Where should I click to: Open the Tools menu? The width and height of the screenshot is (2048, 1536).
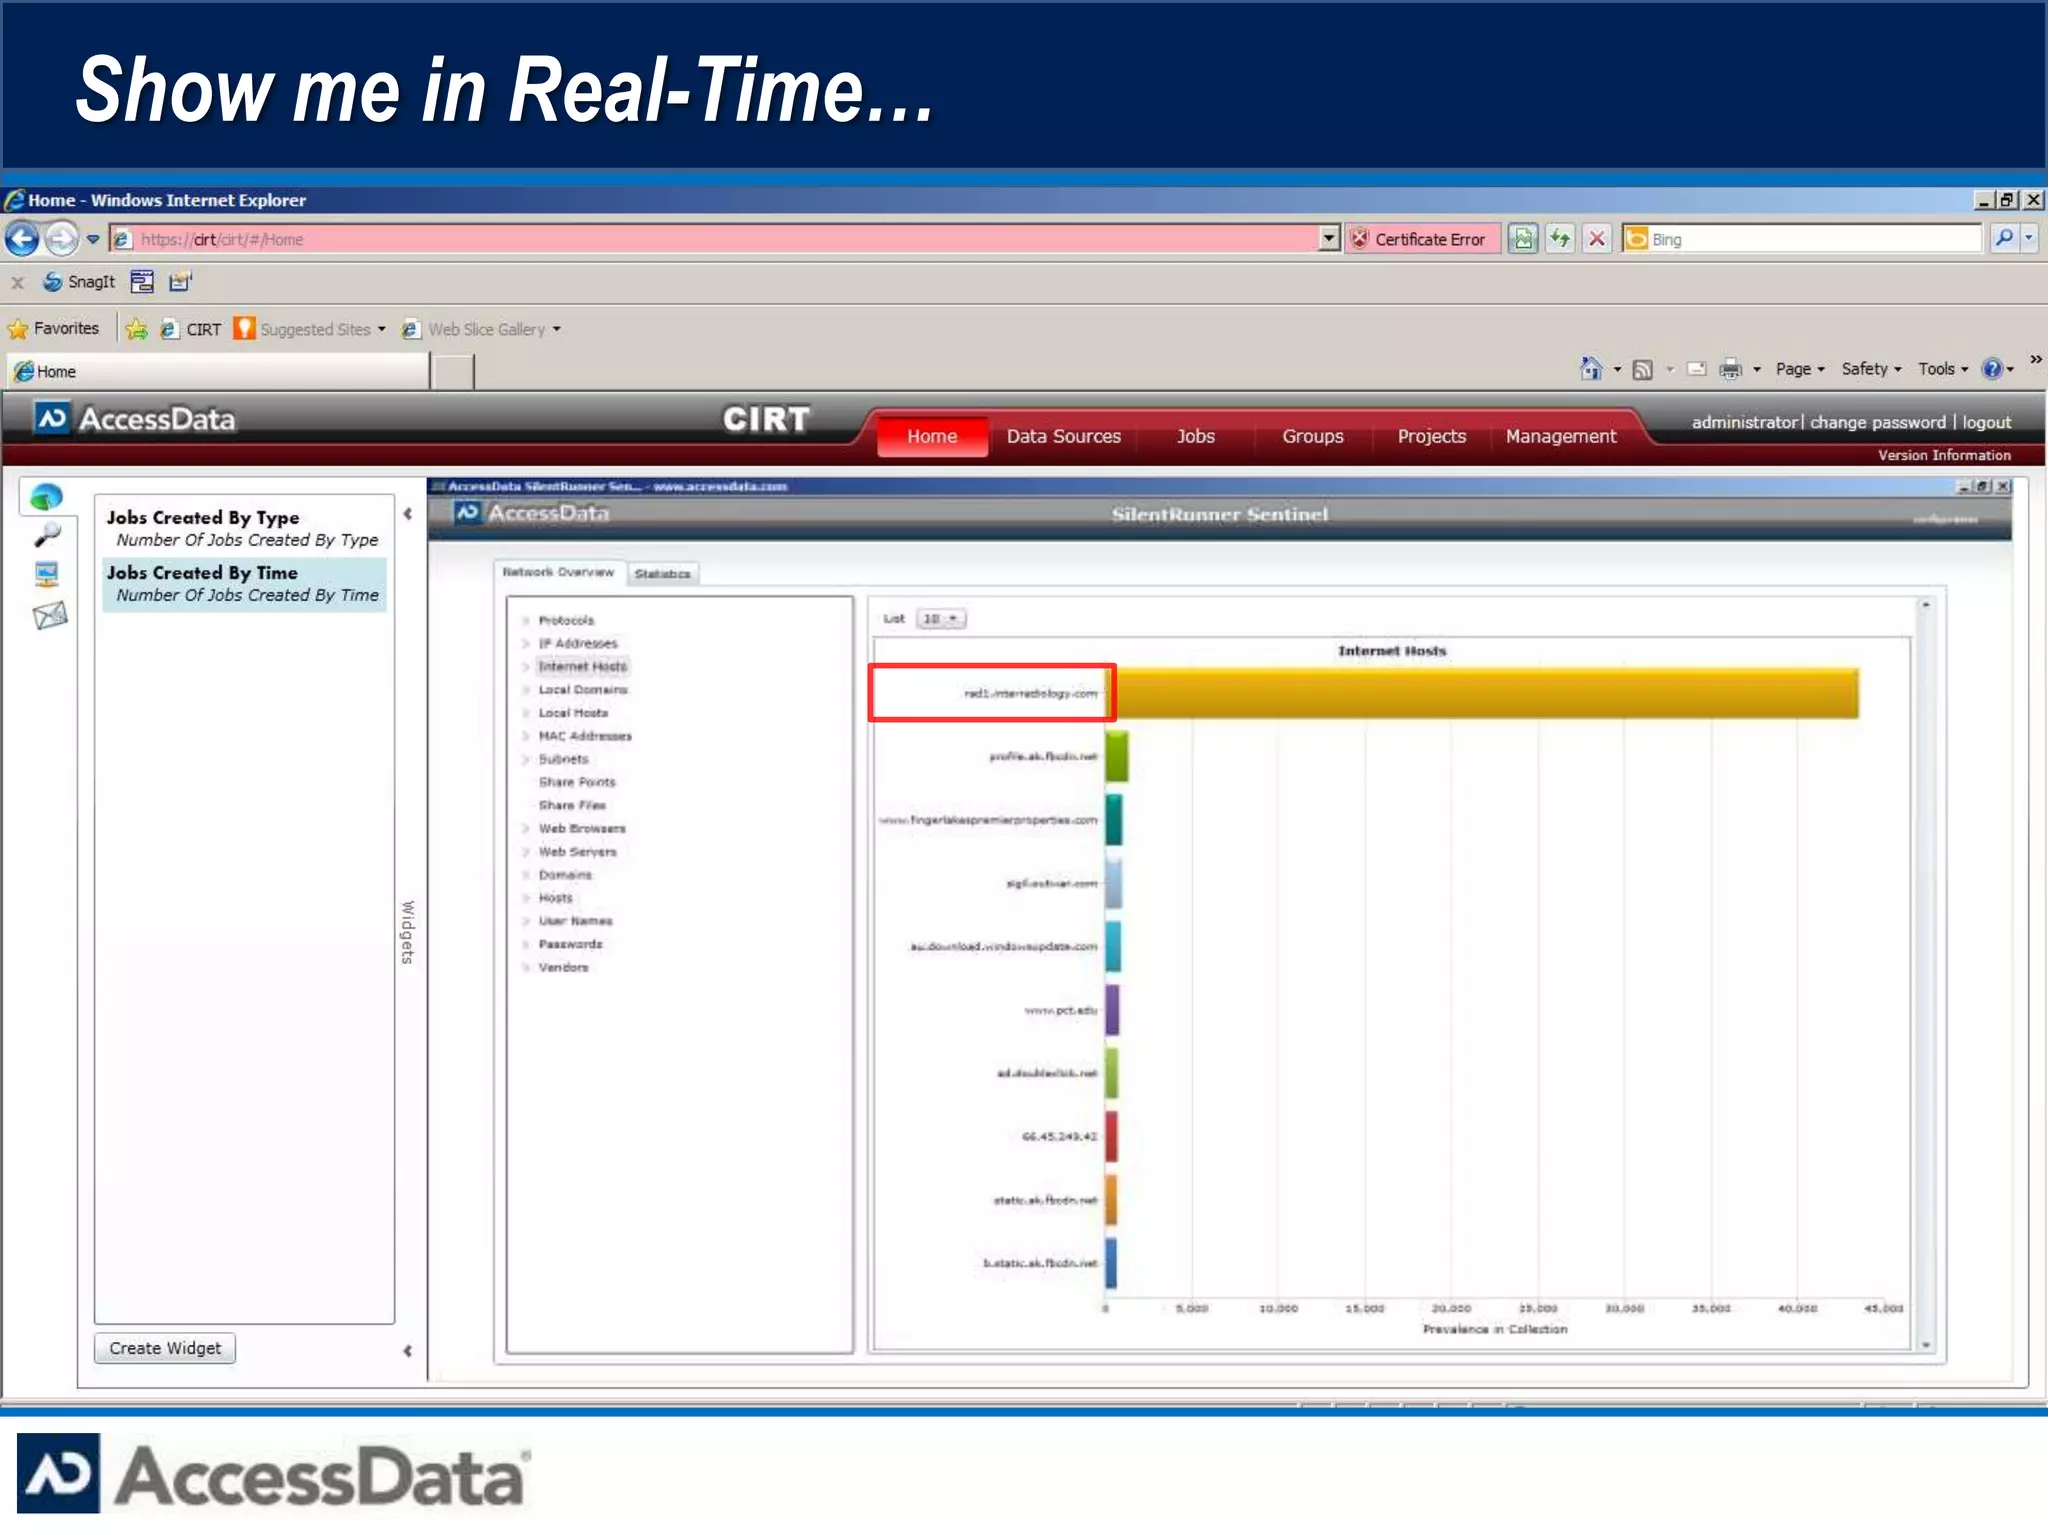point(1943,369)
